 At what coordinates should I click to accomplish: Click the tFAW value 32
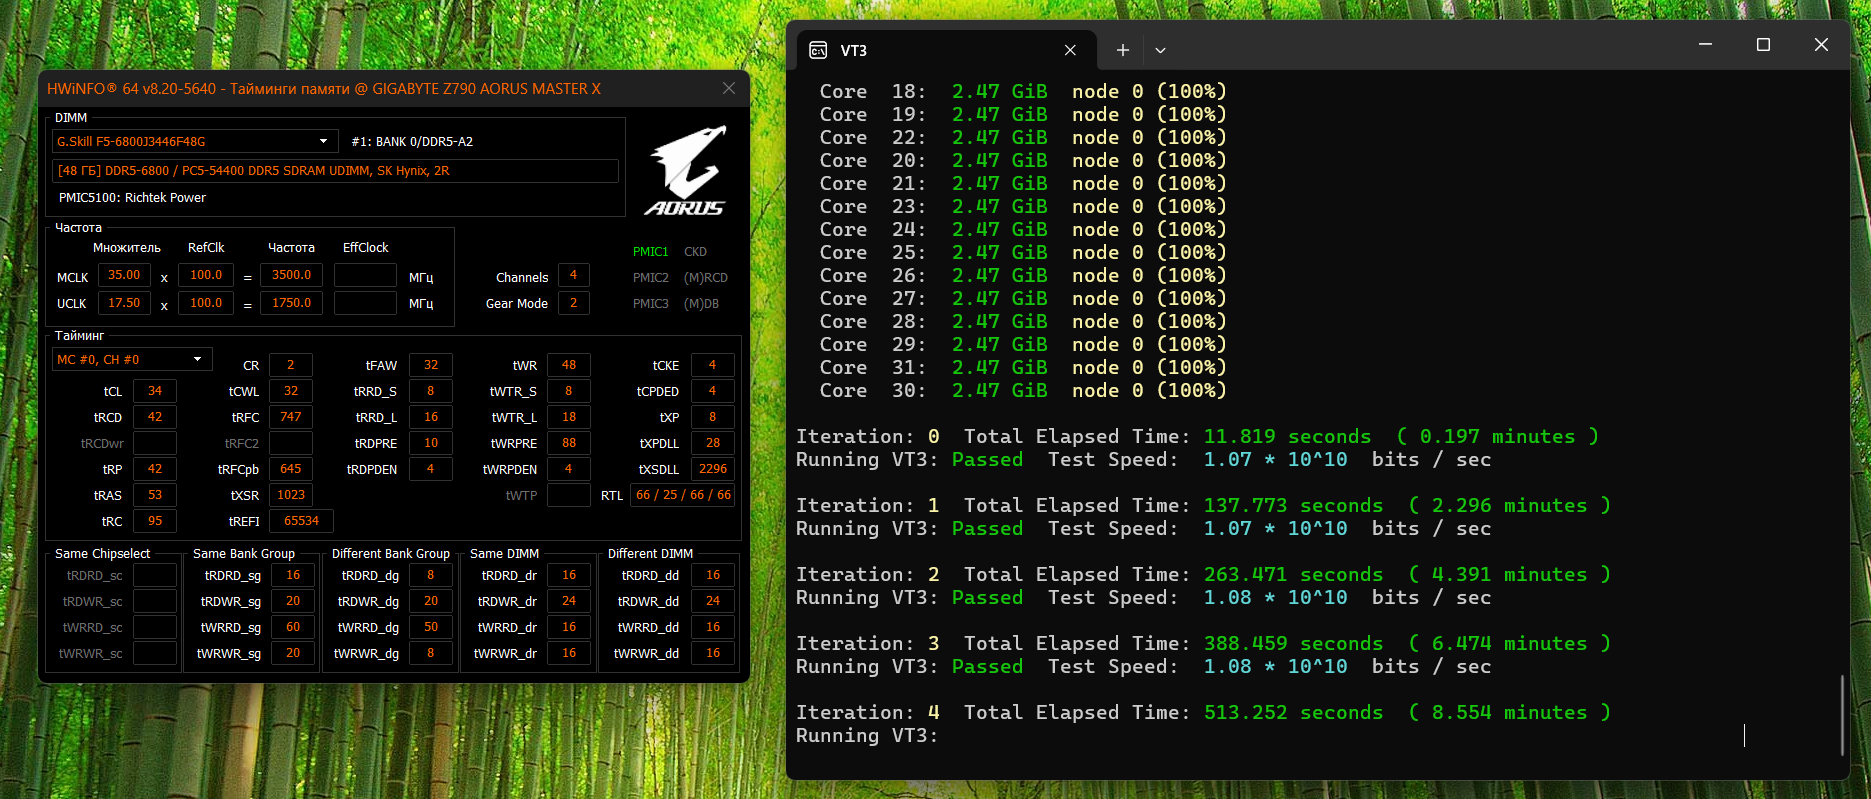(x=431, y=365)
